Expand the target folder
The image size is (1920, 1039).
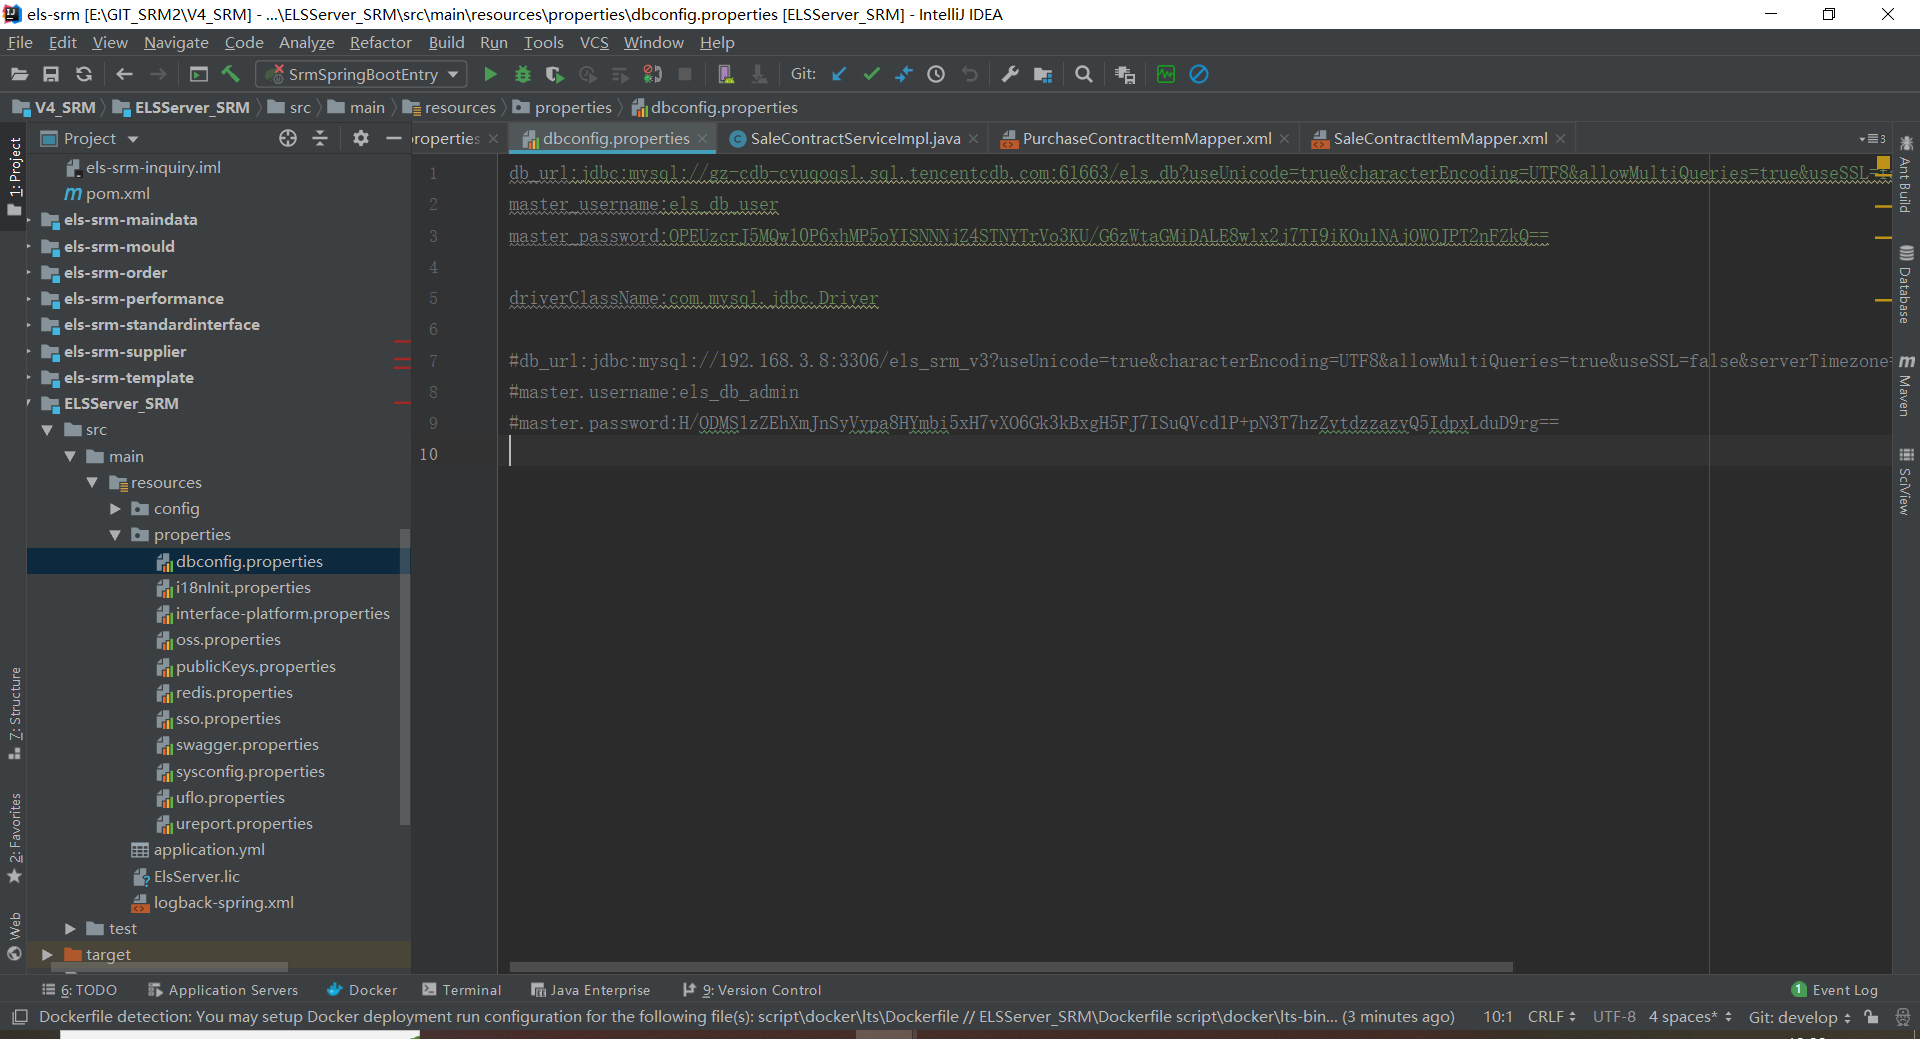pyautogui.click(x=47, y=955)
